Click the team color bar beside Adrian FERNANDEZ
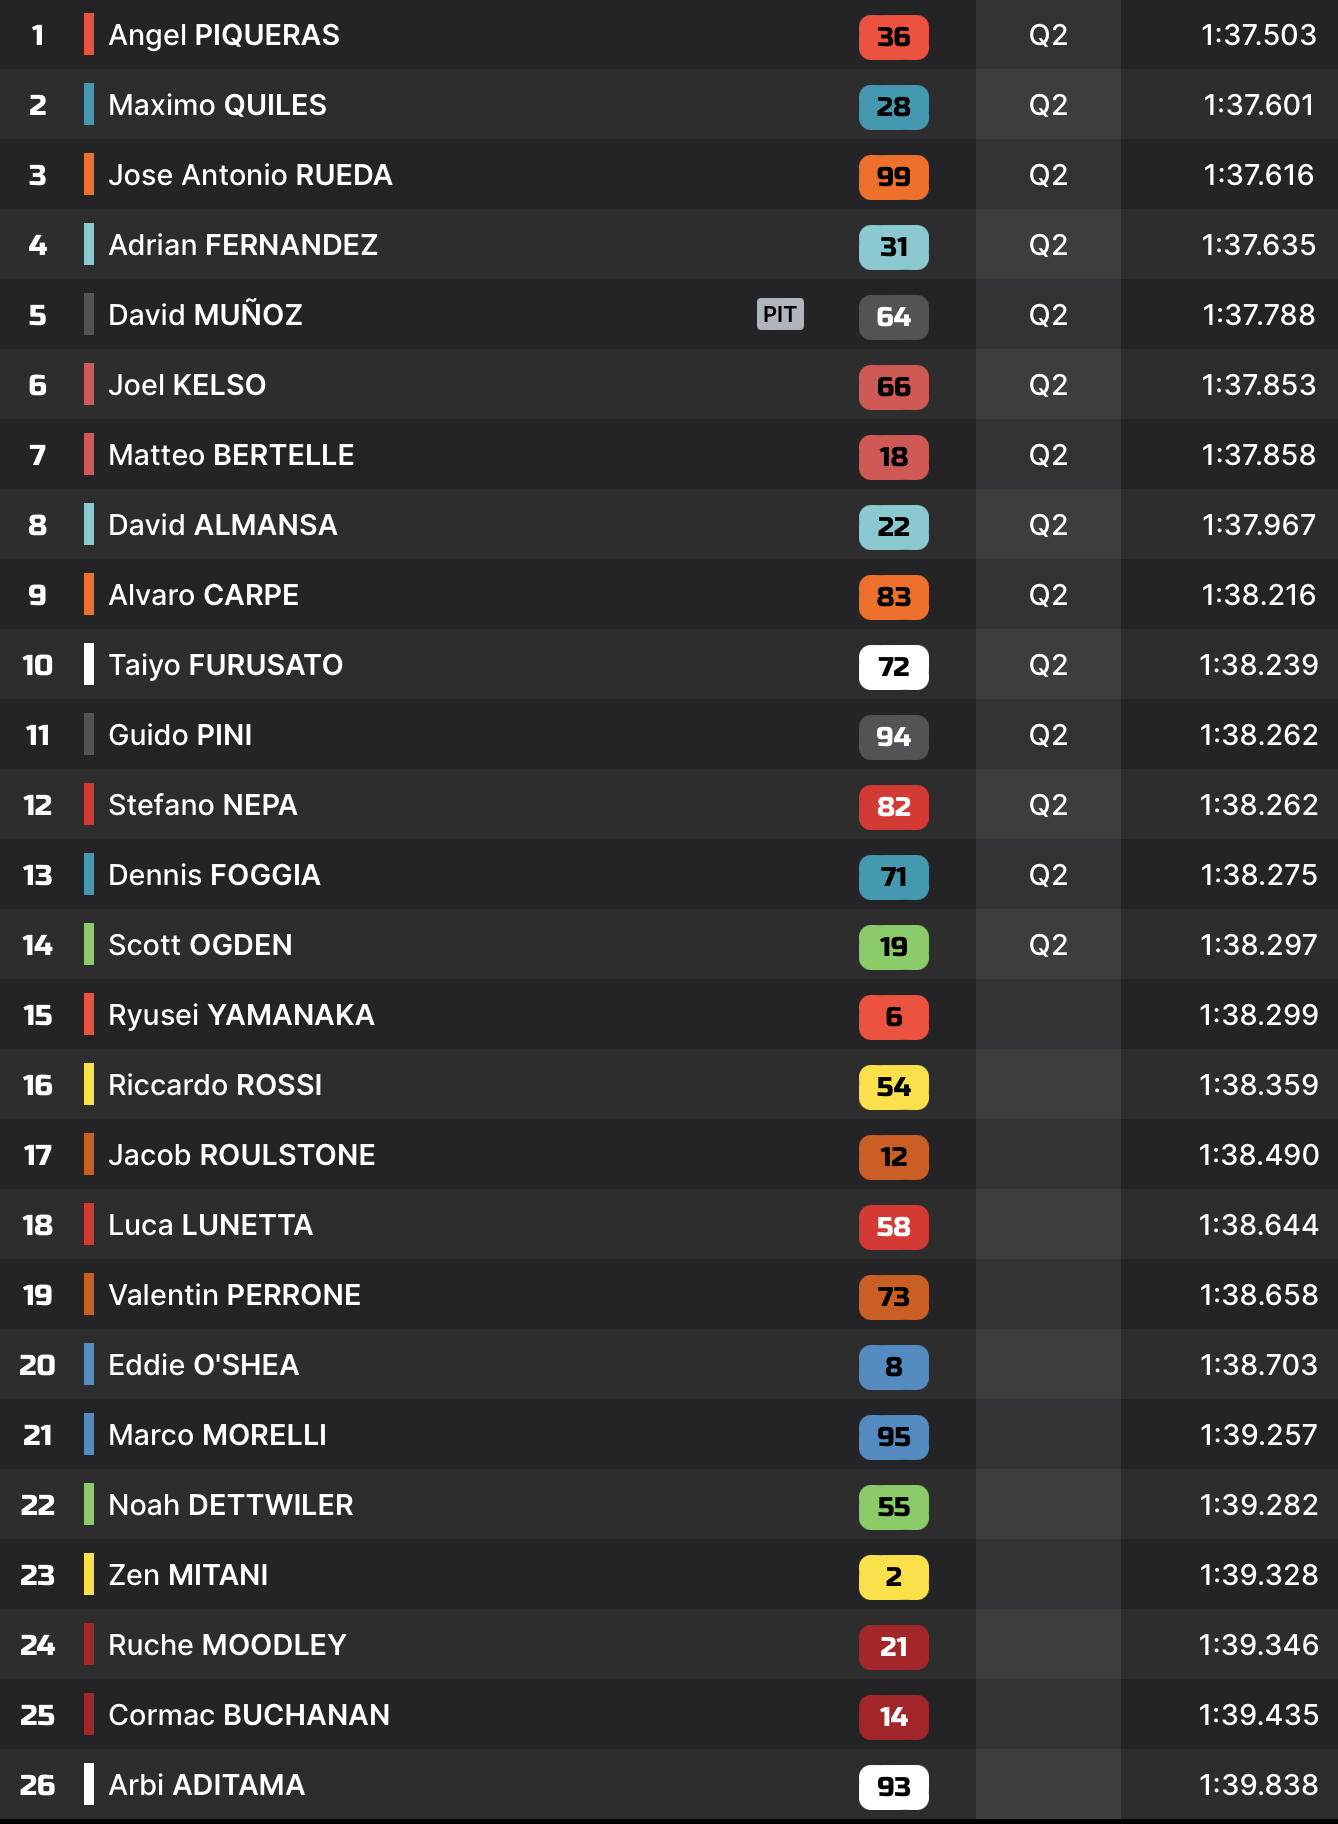1338x1824 pixels. click(89, 245)
